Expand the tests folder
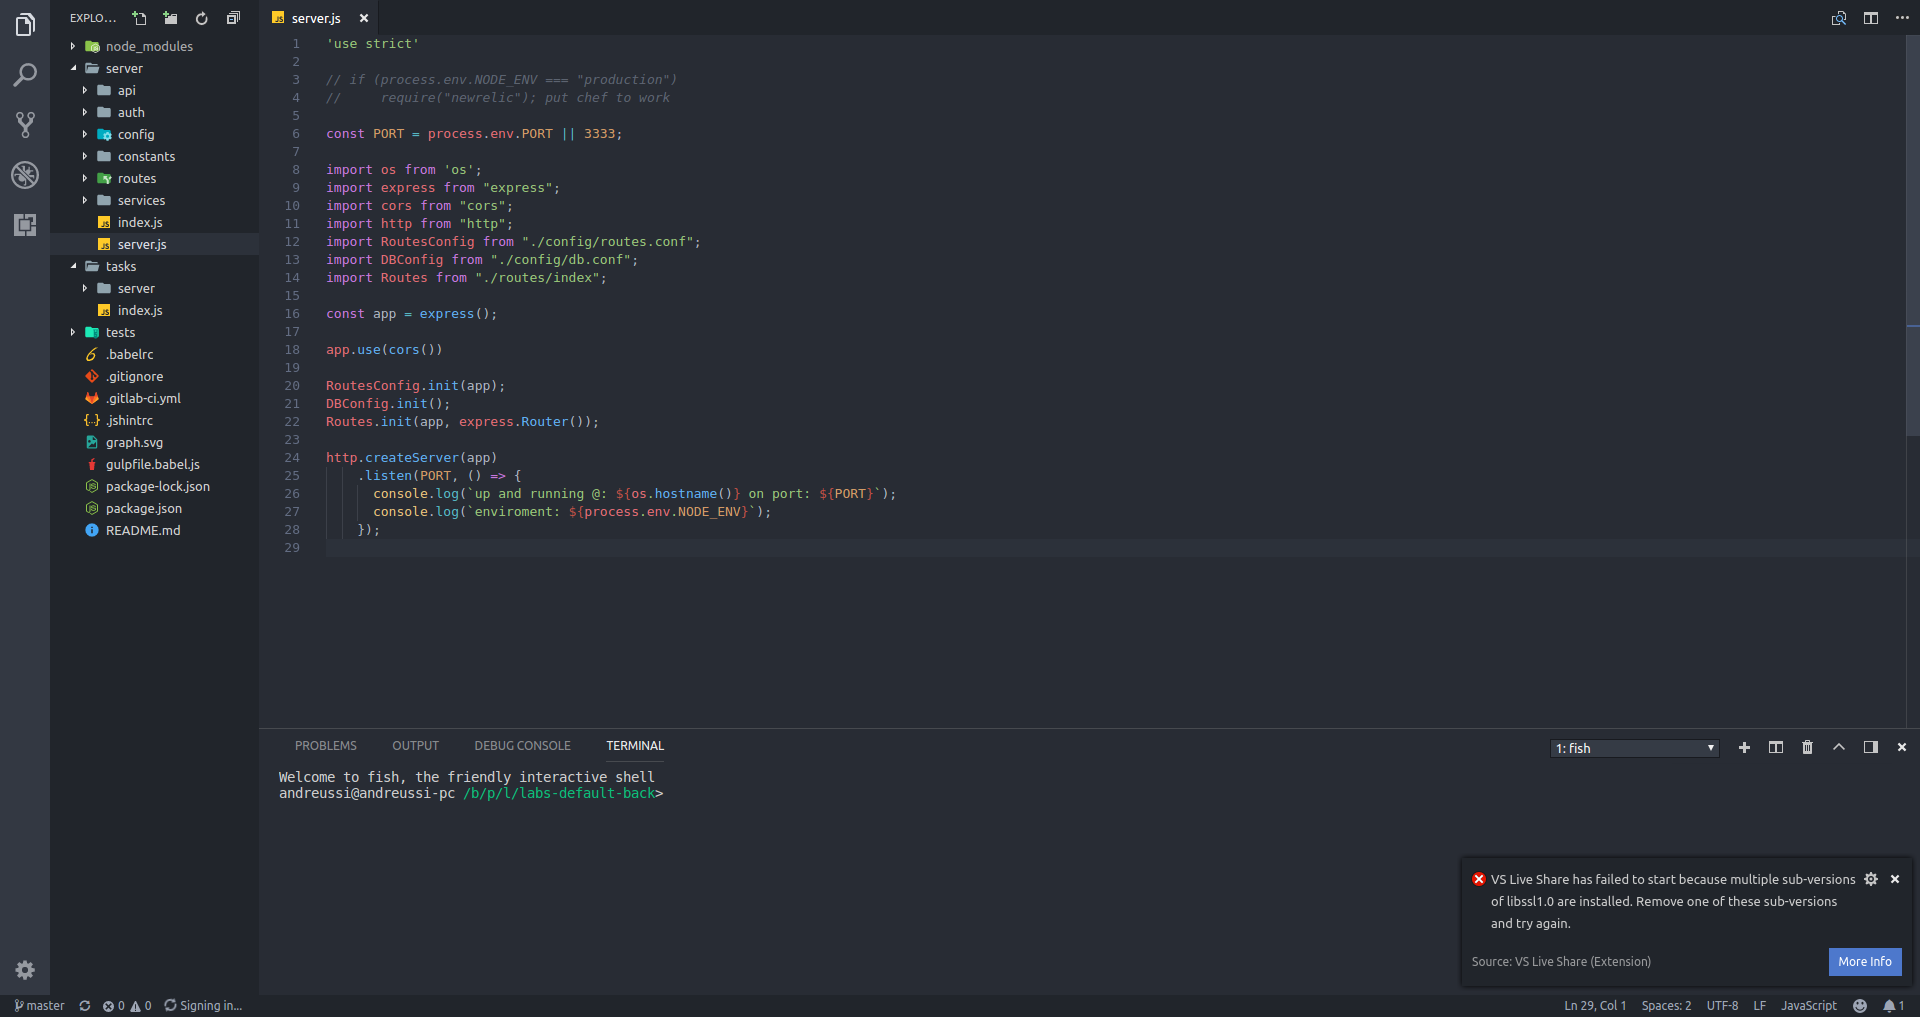 (x=155, y=332)
